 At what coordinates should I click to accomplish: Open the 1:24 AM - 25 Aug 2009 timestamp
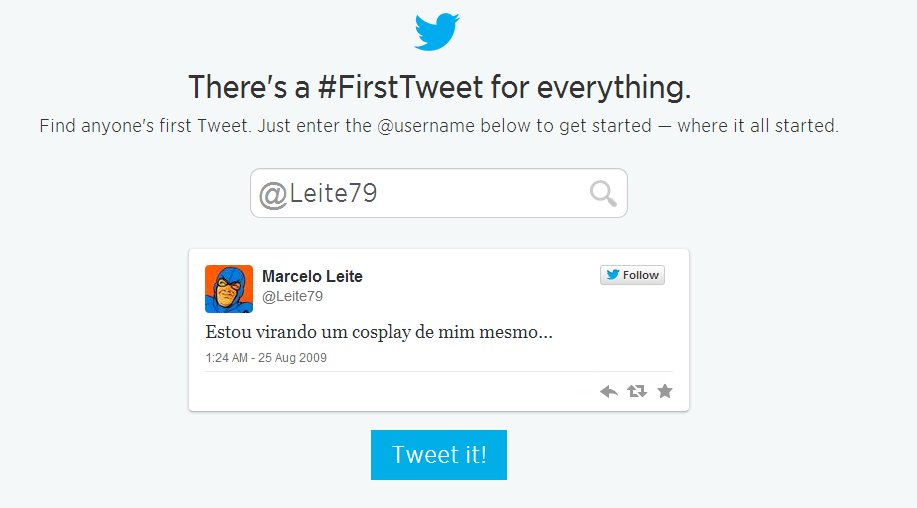(x=266, y=358)
